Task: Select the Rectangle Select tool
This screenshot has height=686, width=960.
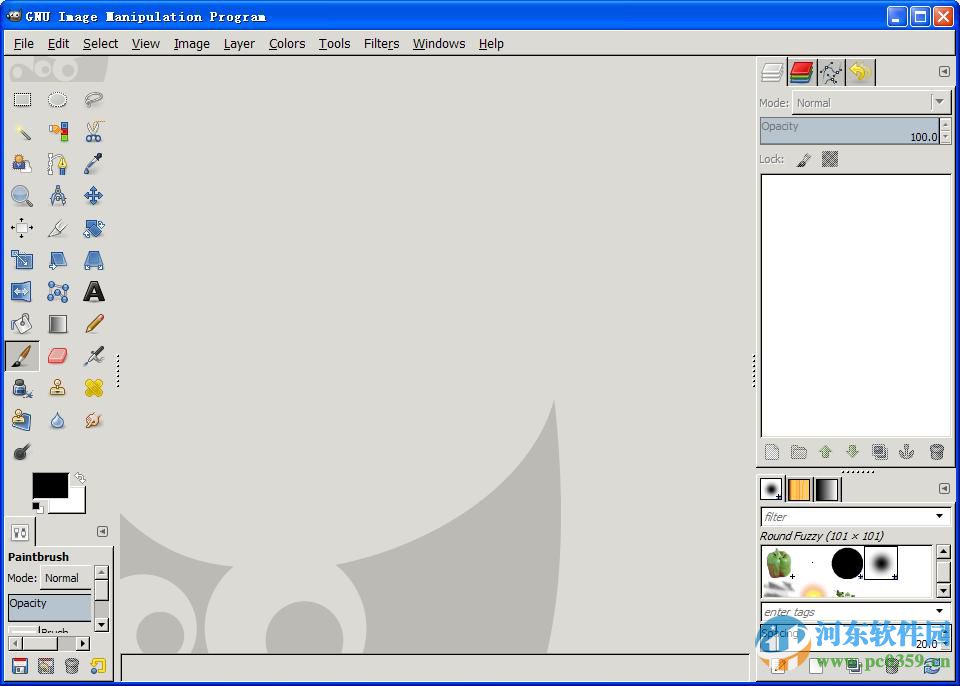Action: tap(22, 99)
